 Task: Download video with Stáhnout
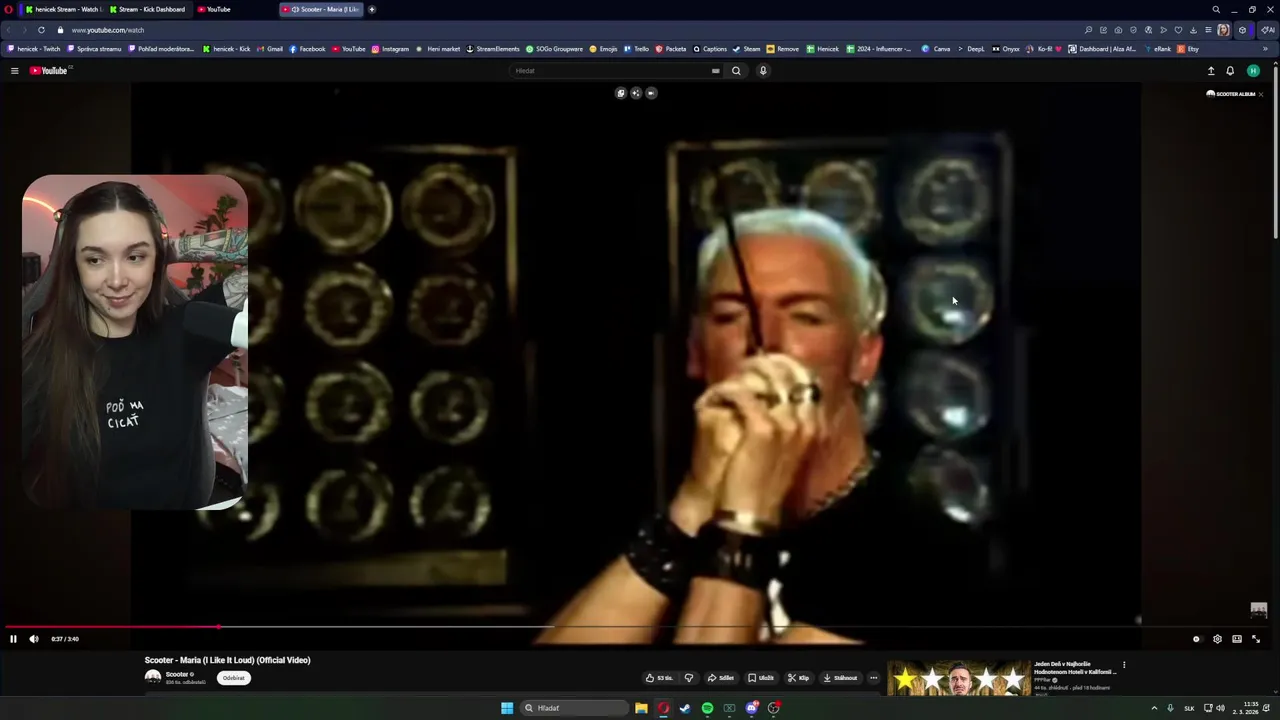840,678
